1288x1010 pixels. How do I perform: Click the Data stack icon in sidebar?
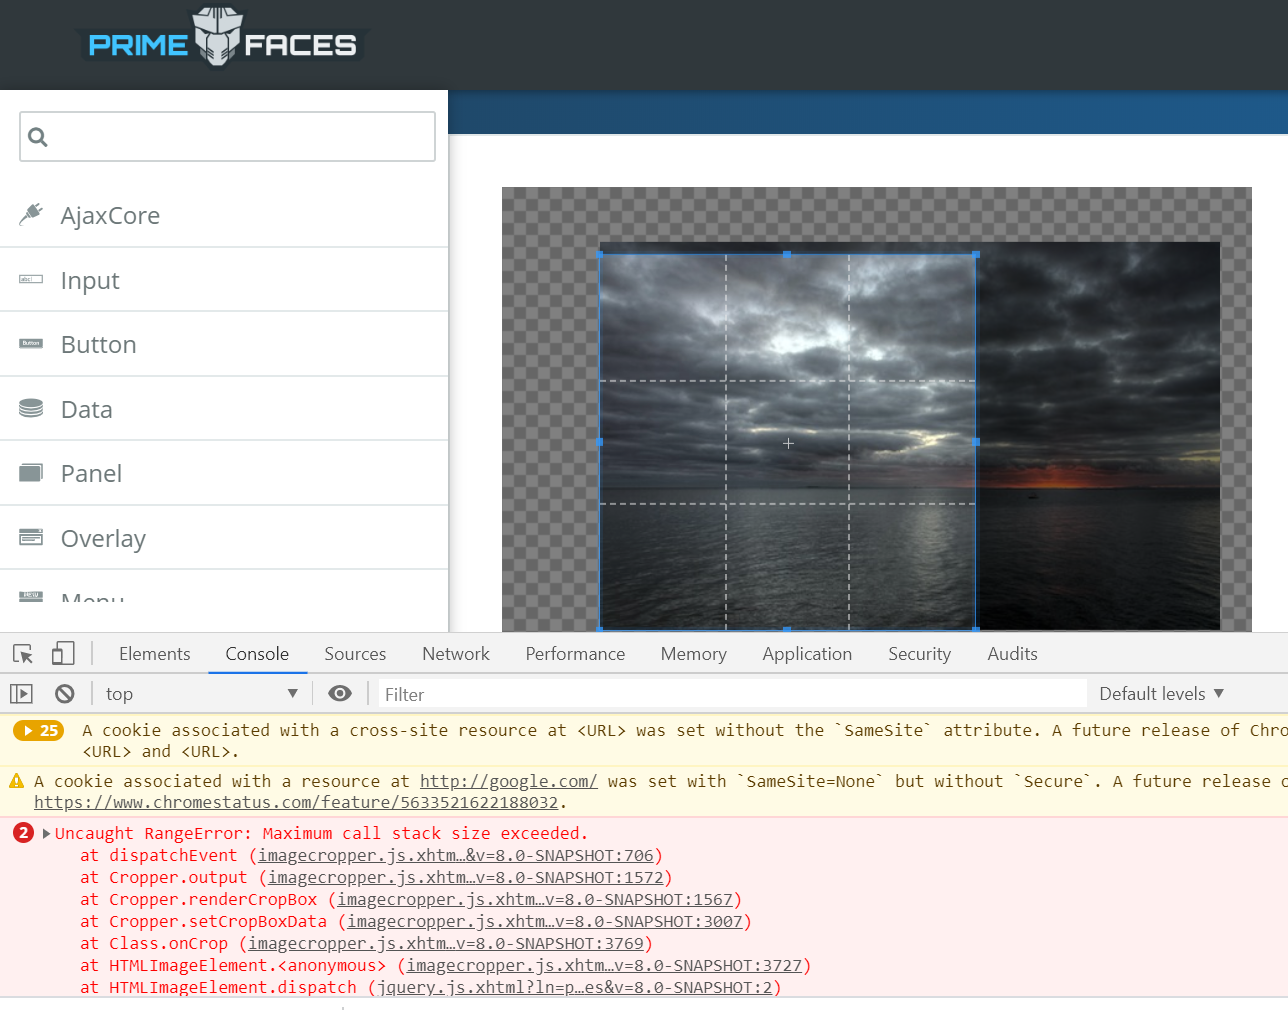coord(31,408)
